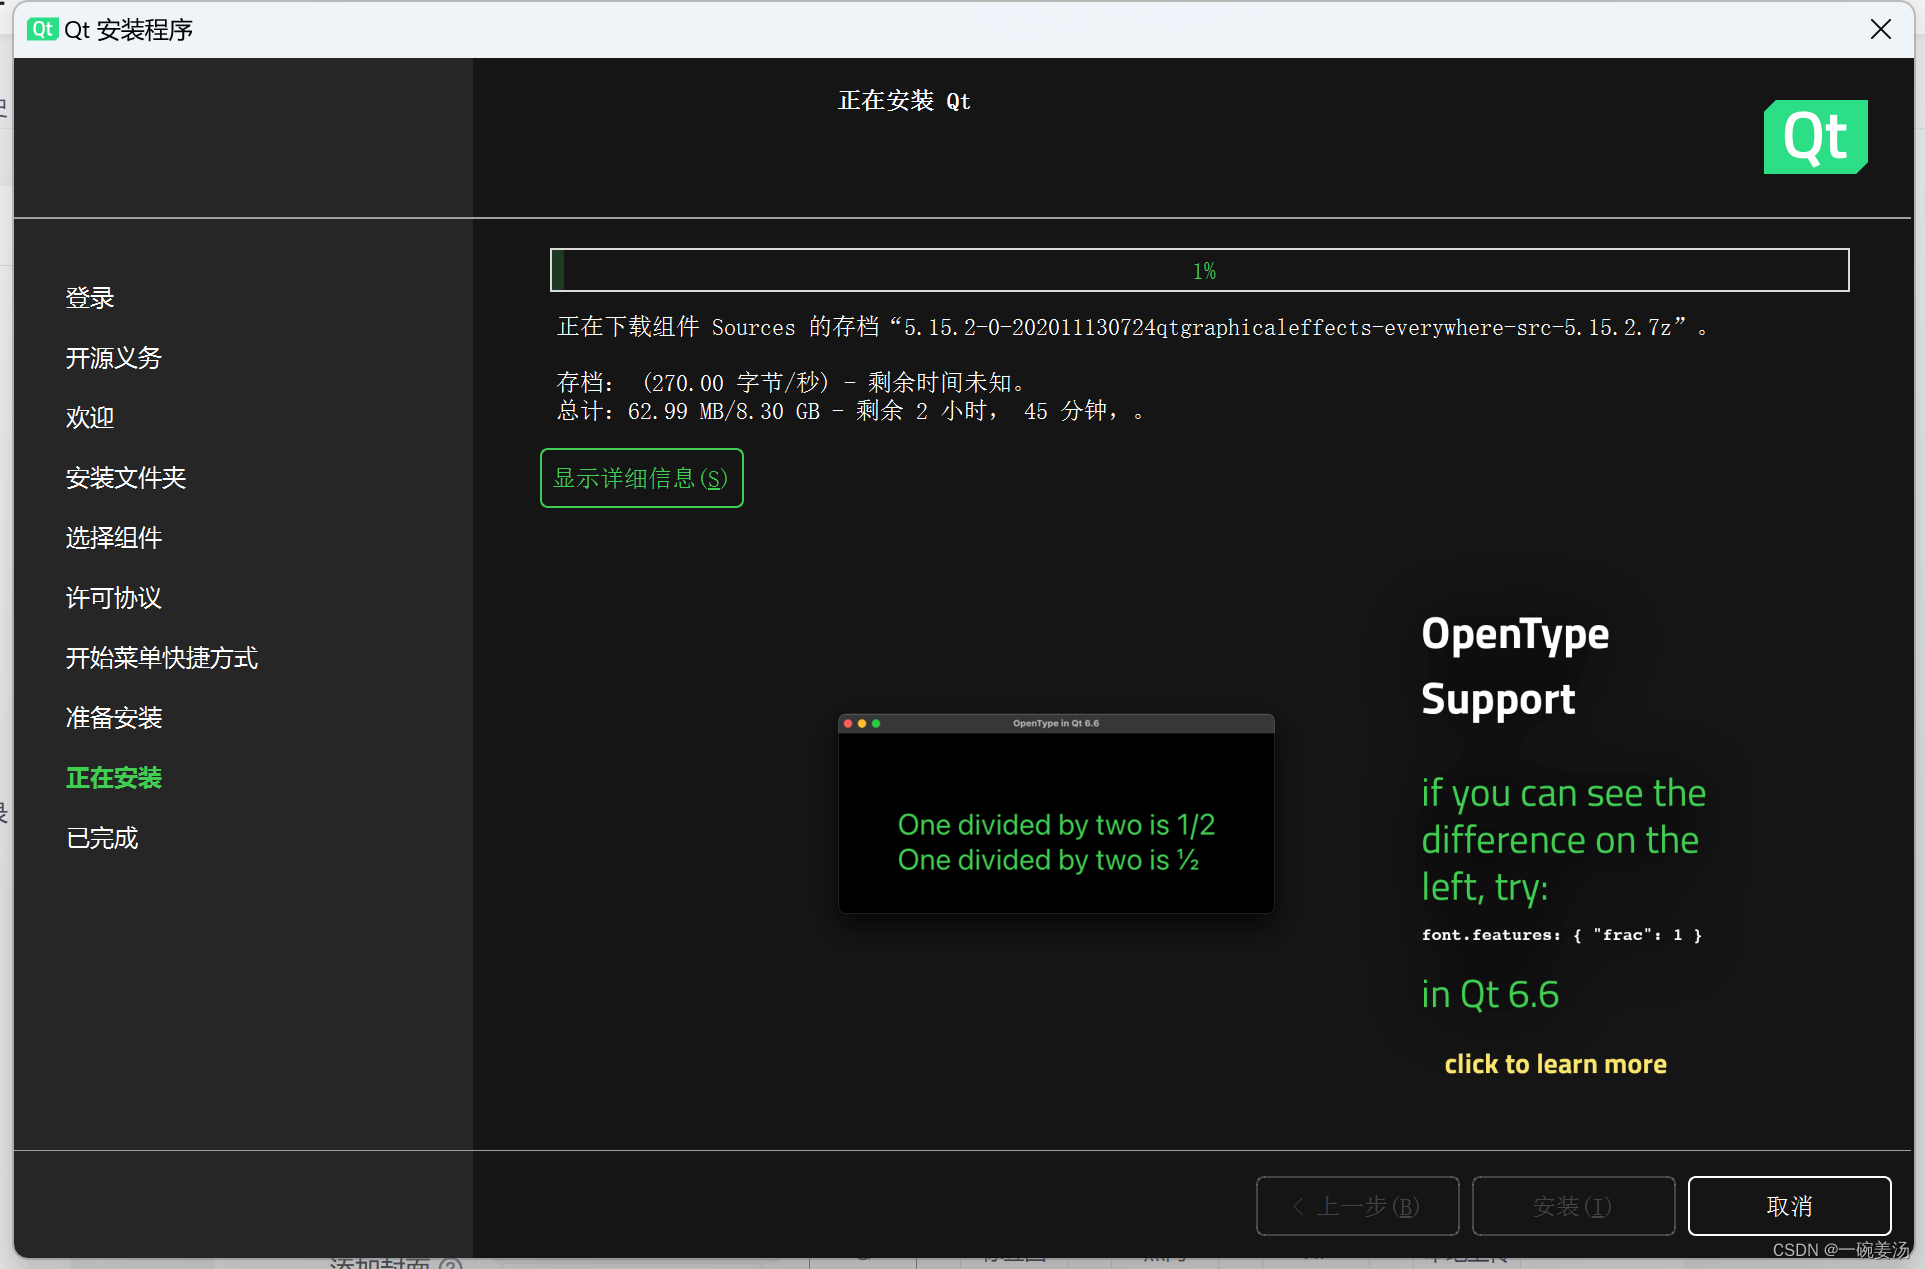Click 'if you can see the difference' text

(1563, 840)
